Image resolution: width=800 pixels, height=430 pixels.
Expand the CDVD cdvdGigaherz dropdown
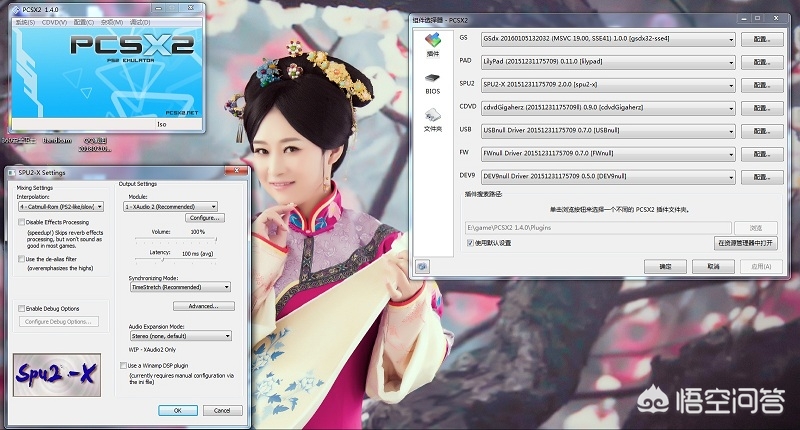[608, 108]
